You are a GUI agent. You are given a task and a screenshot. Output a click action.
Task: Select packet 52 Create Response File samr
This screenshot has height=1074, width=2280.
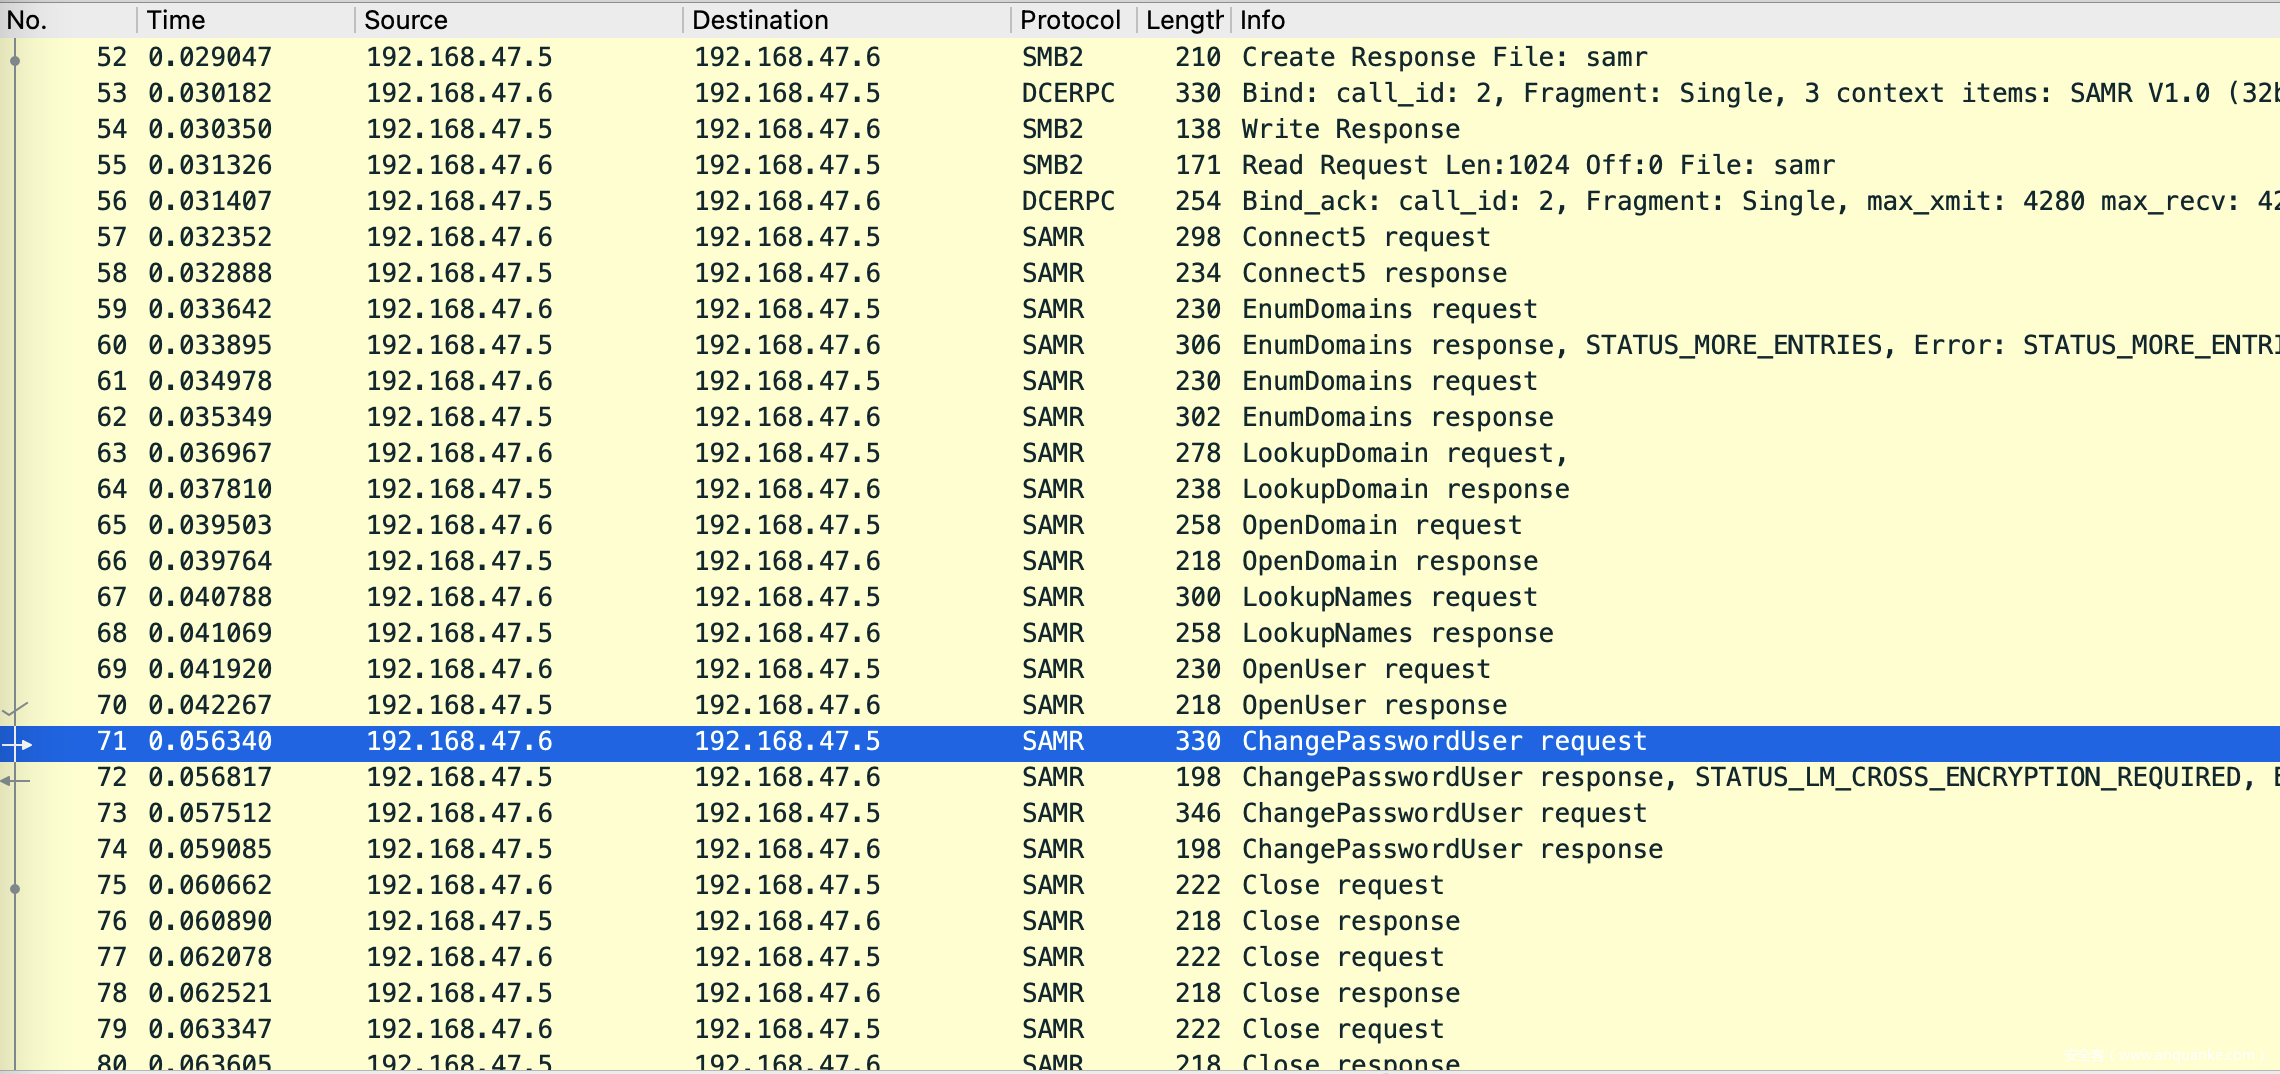tap(1140, 57)
